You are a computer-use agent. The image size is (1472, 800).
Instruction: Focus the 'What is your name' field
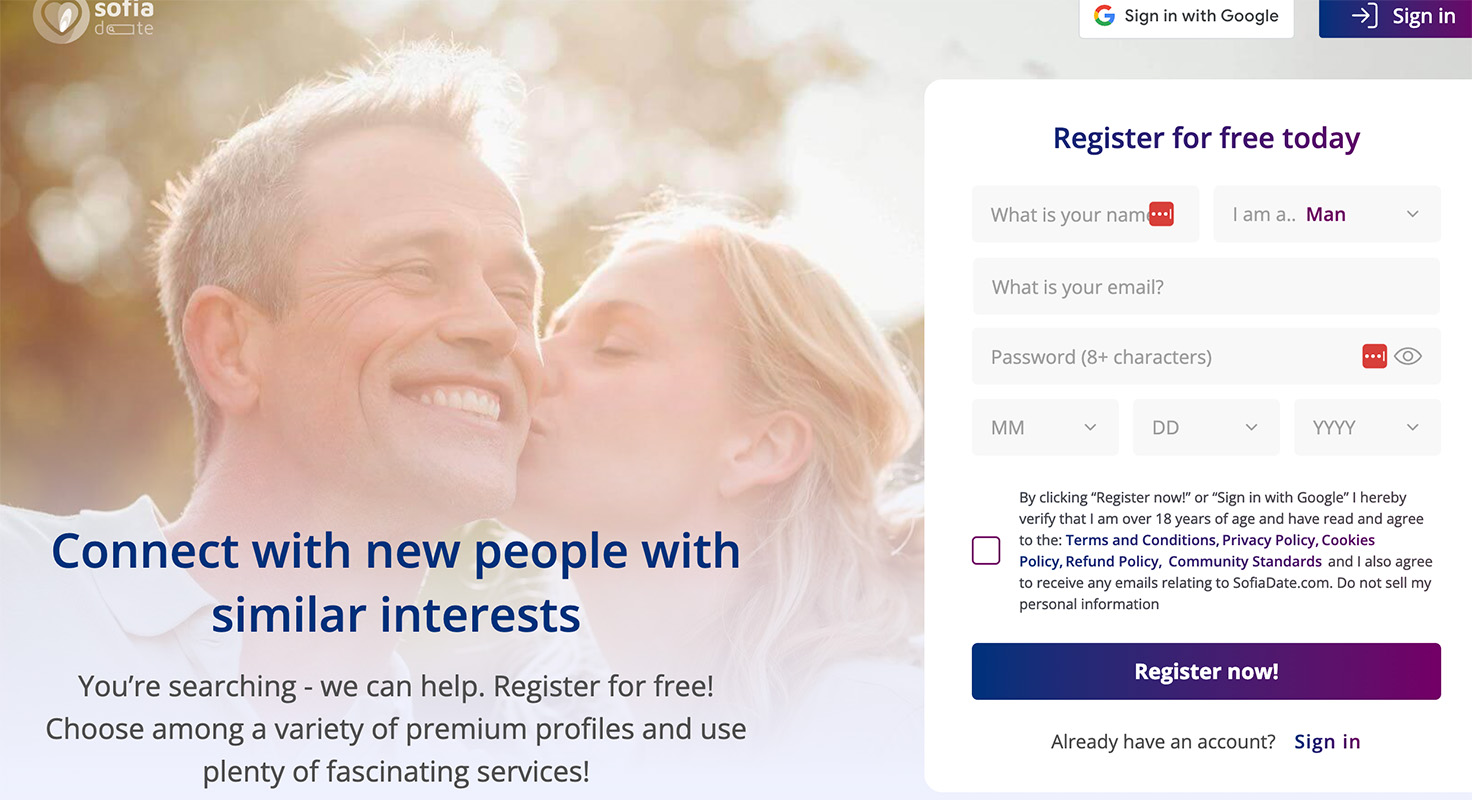pyautogui.click(x=1065, y=214)
